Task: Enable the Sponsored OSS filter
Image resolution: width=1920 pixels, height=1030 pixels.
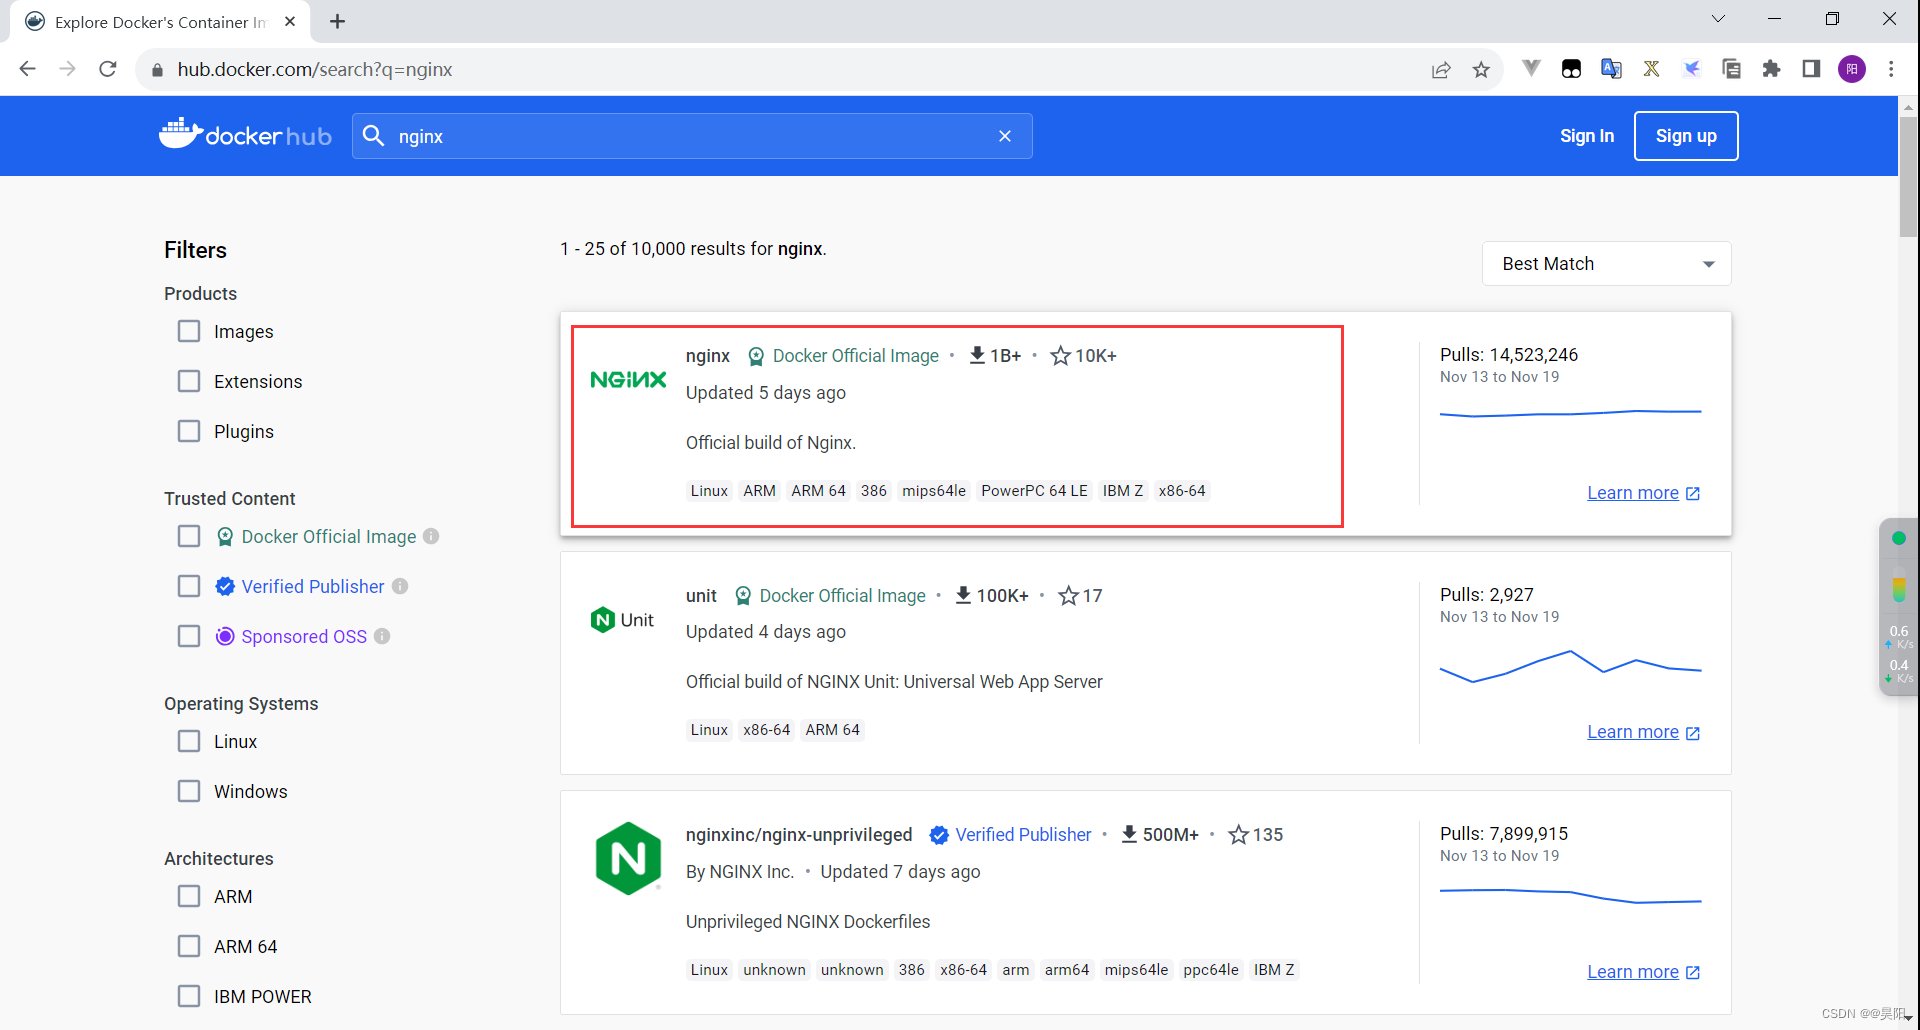Action: 189,636
